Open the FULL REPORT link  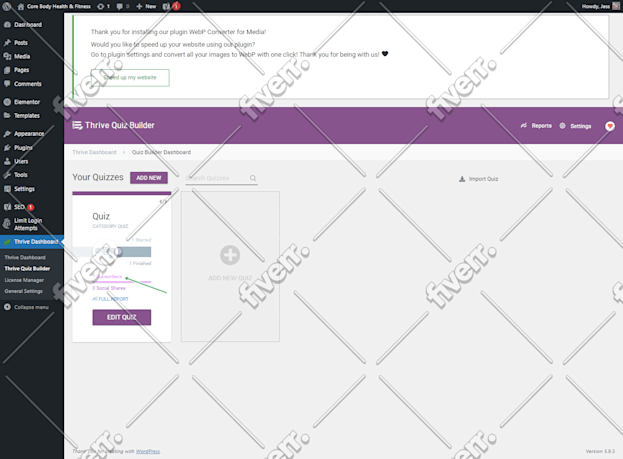110,299
